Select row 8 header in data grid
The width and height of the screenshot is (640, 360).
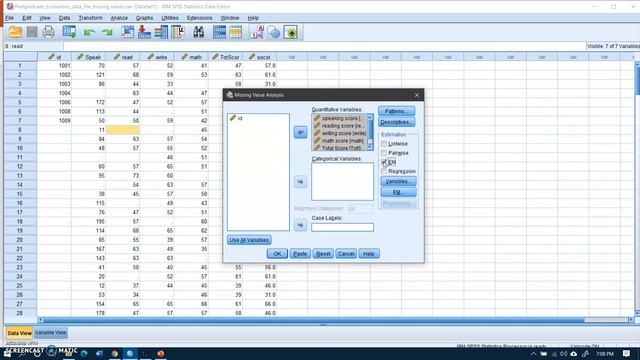click(x=20, y=130)
